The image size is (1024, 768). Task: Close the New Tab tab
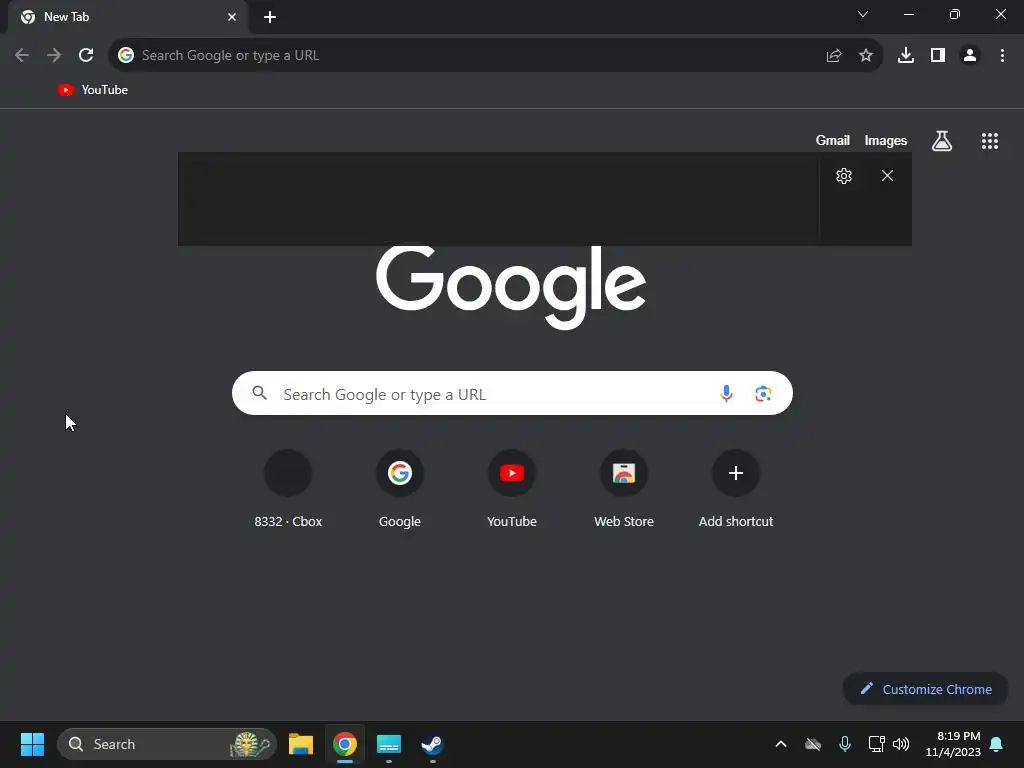click(x=232, y=17)
